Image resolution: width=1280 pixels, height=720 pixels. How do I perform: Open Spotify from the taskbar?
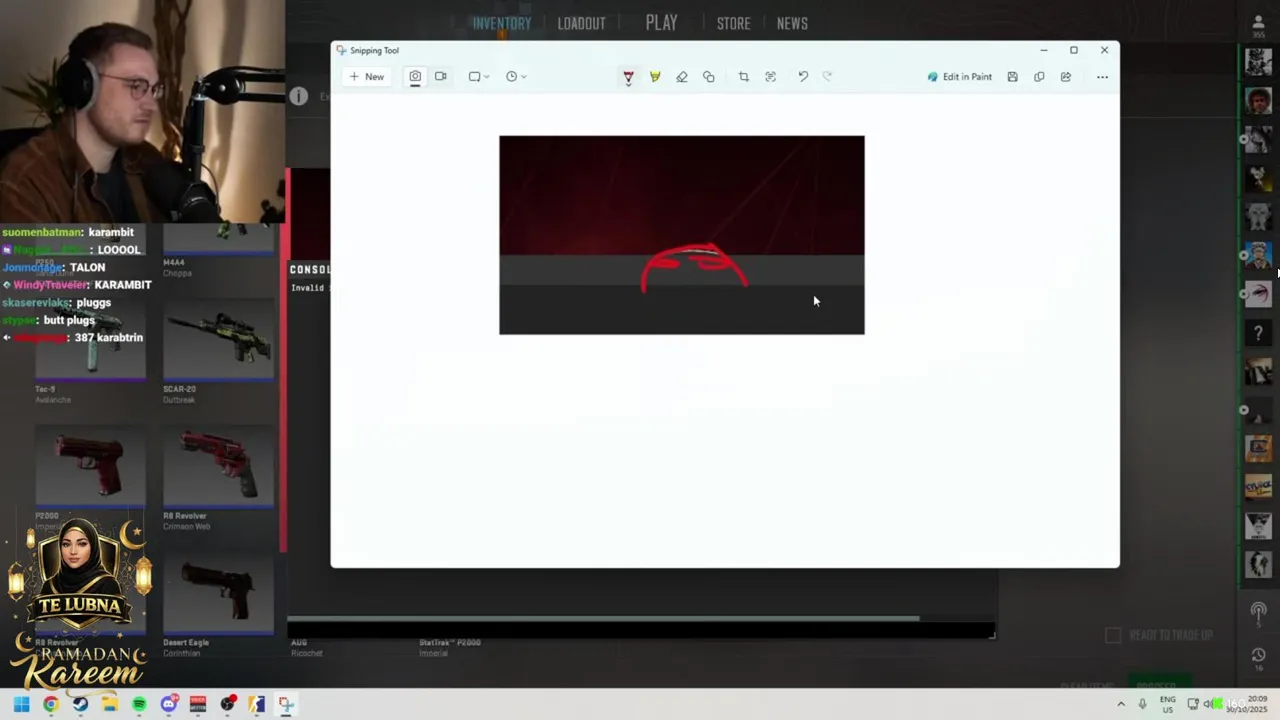pyautogui.click(x=139, y=704)
